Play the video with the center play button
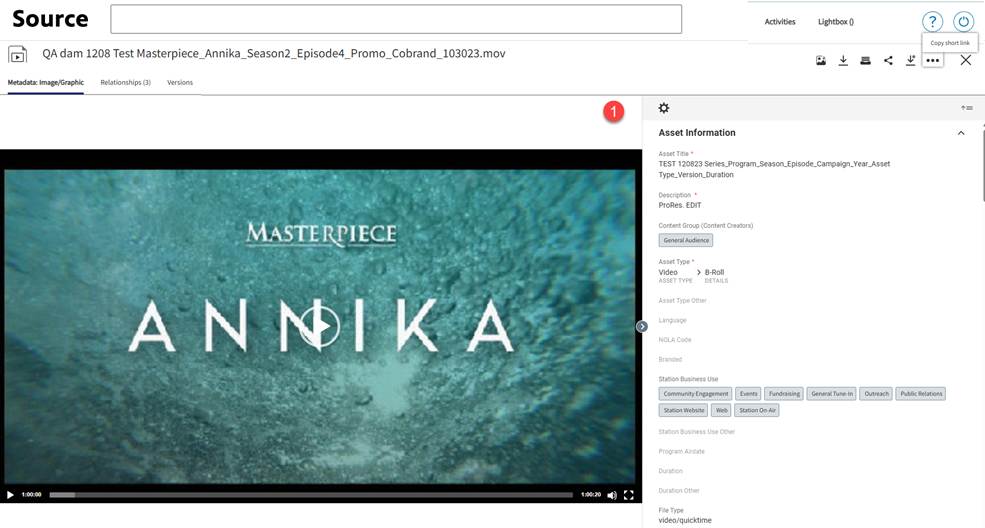985x528 pixels. click(x=319, y=326)
